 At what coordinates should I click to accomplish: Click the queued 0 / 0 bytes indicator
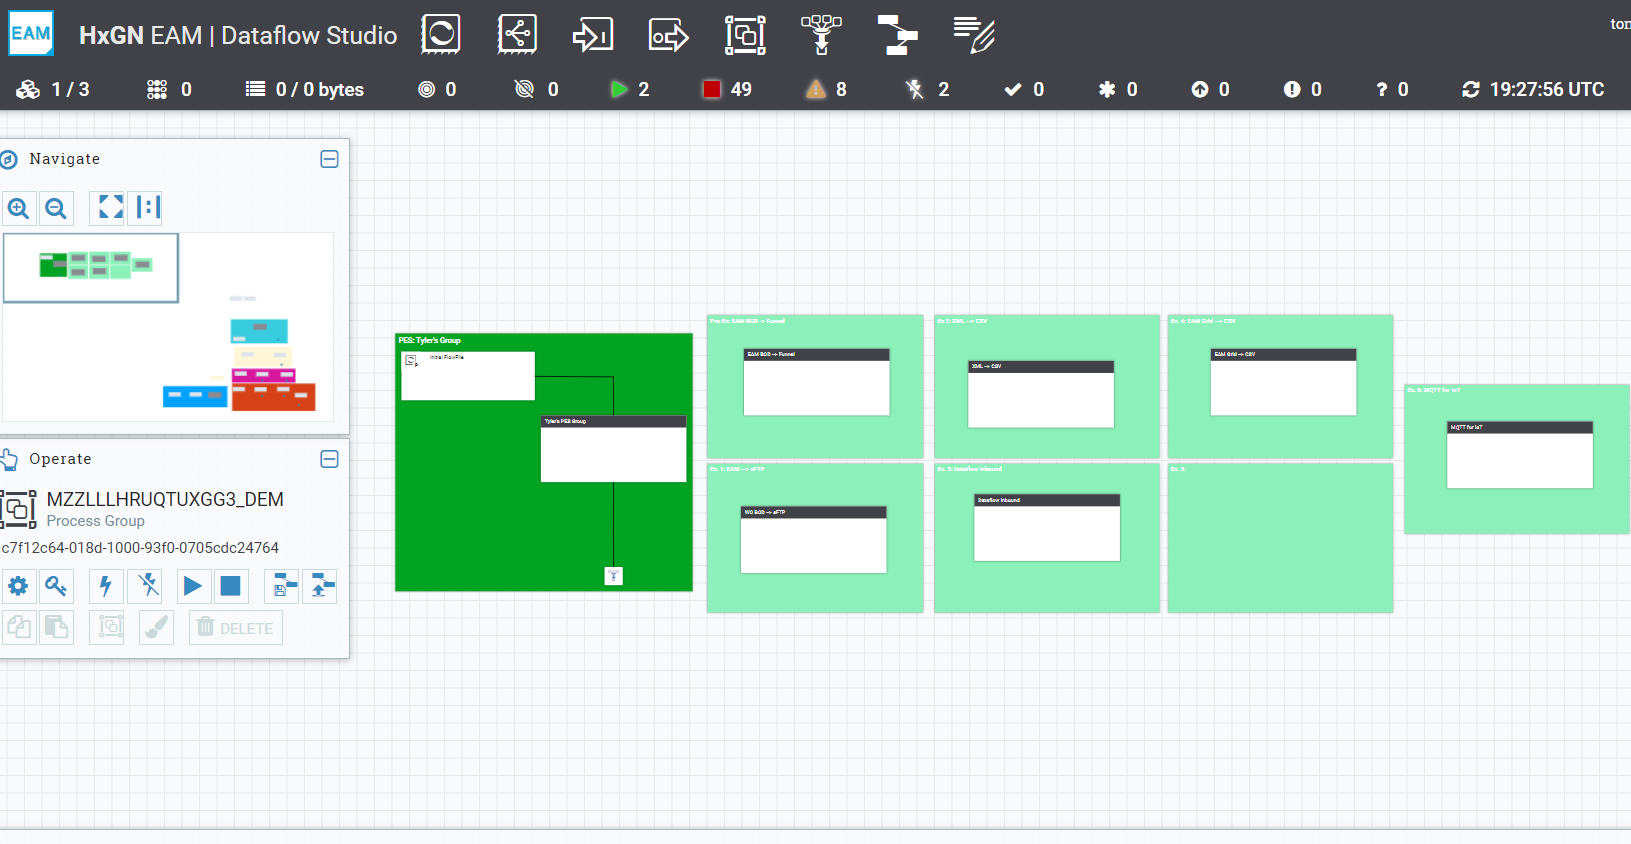305,89
